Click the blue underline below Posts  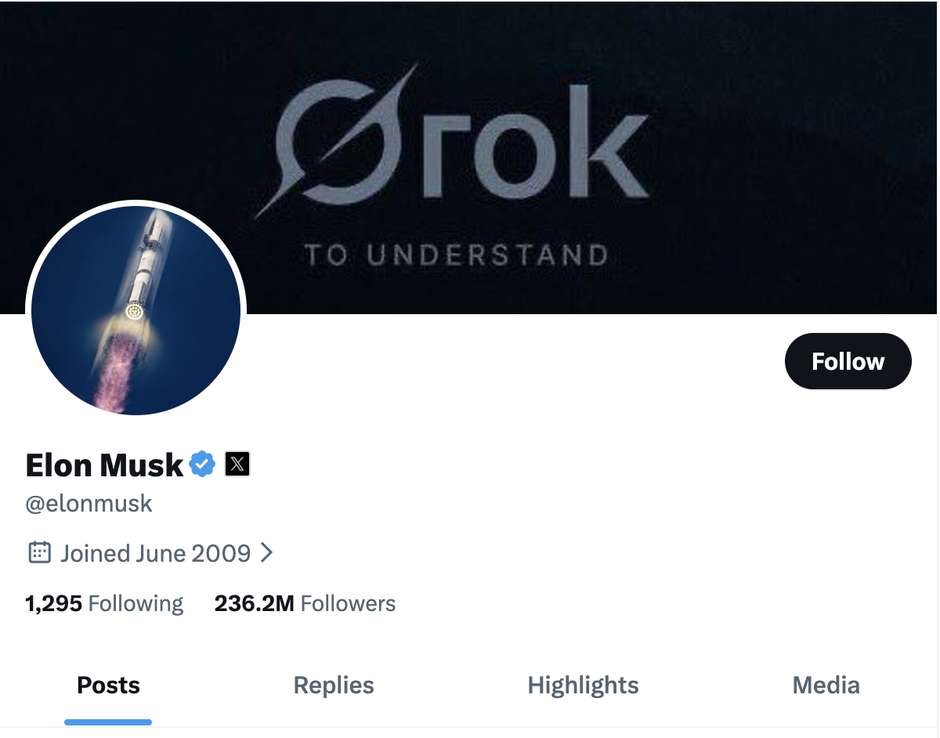pos(108,721)
